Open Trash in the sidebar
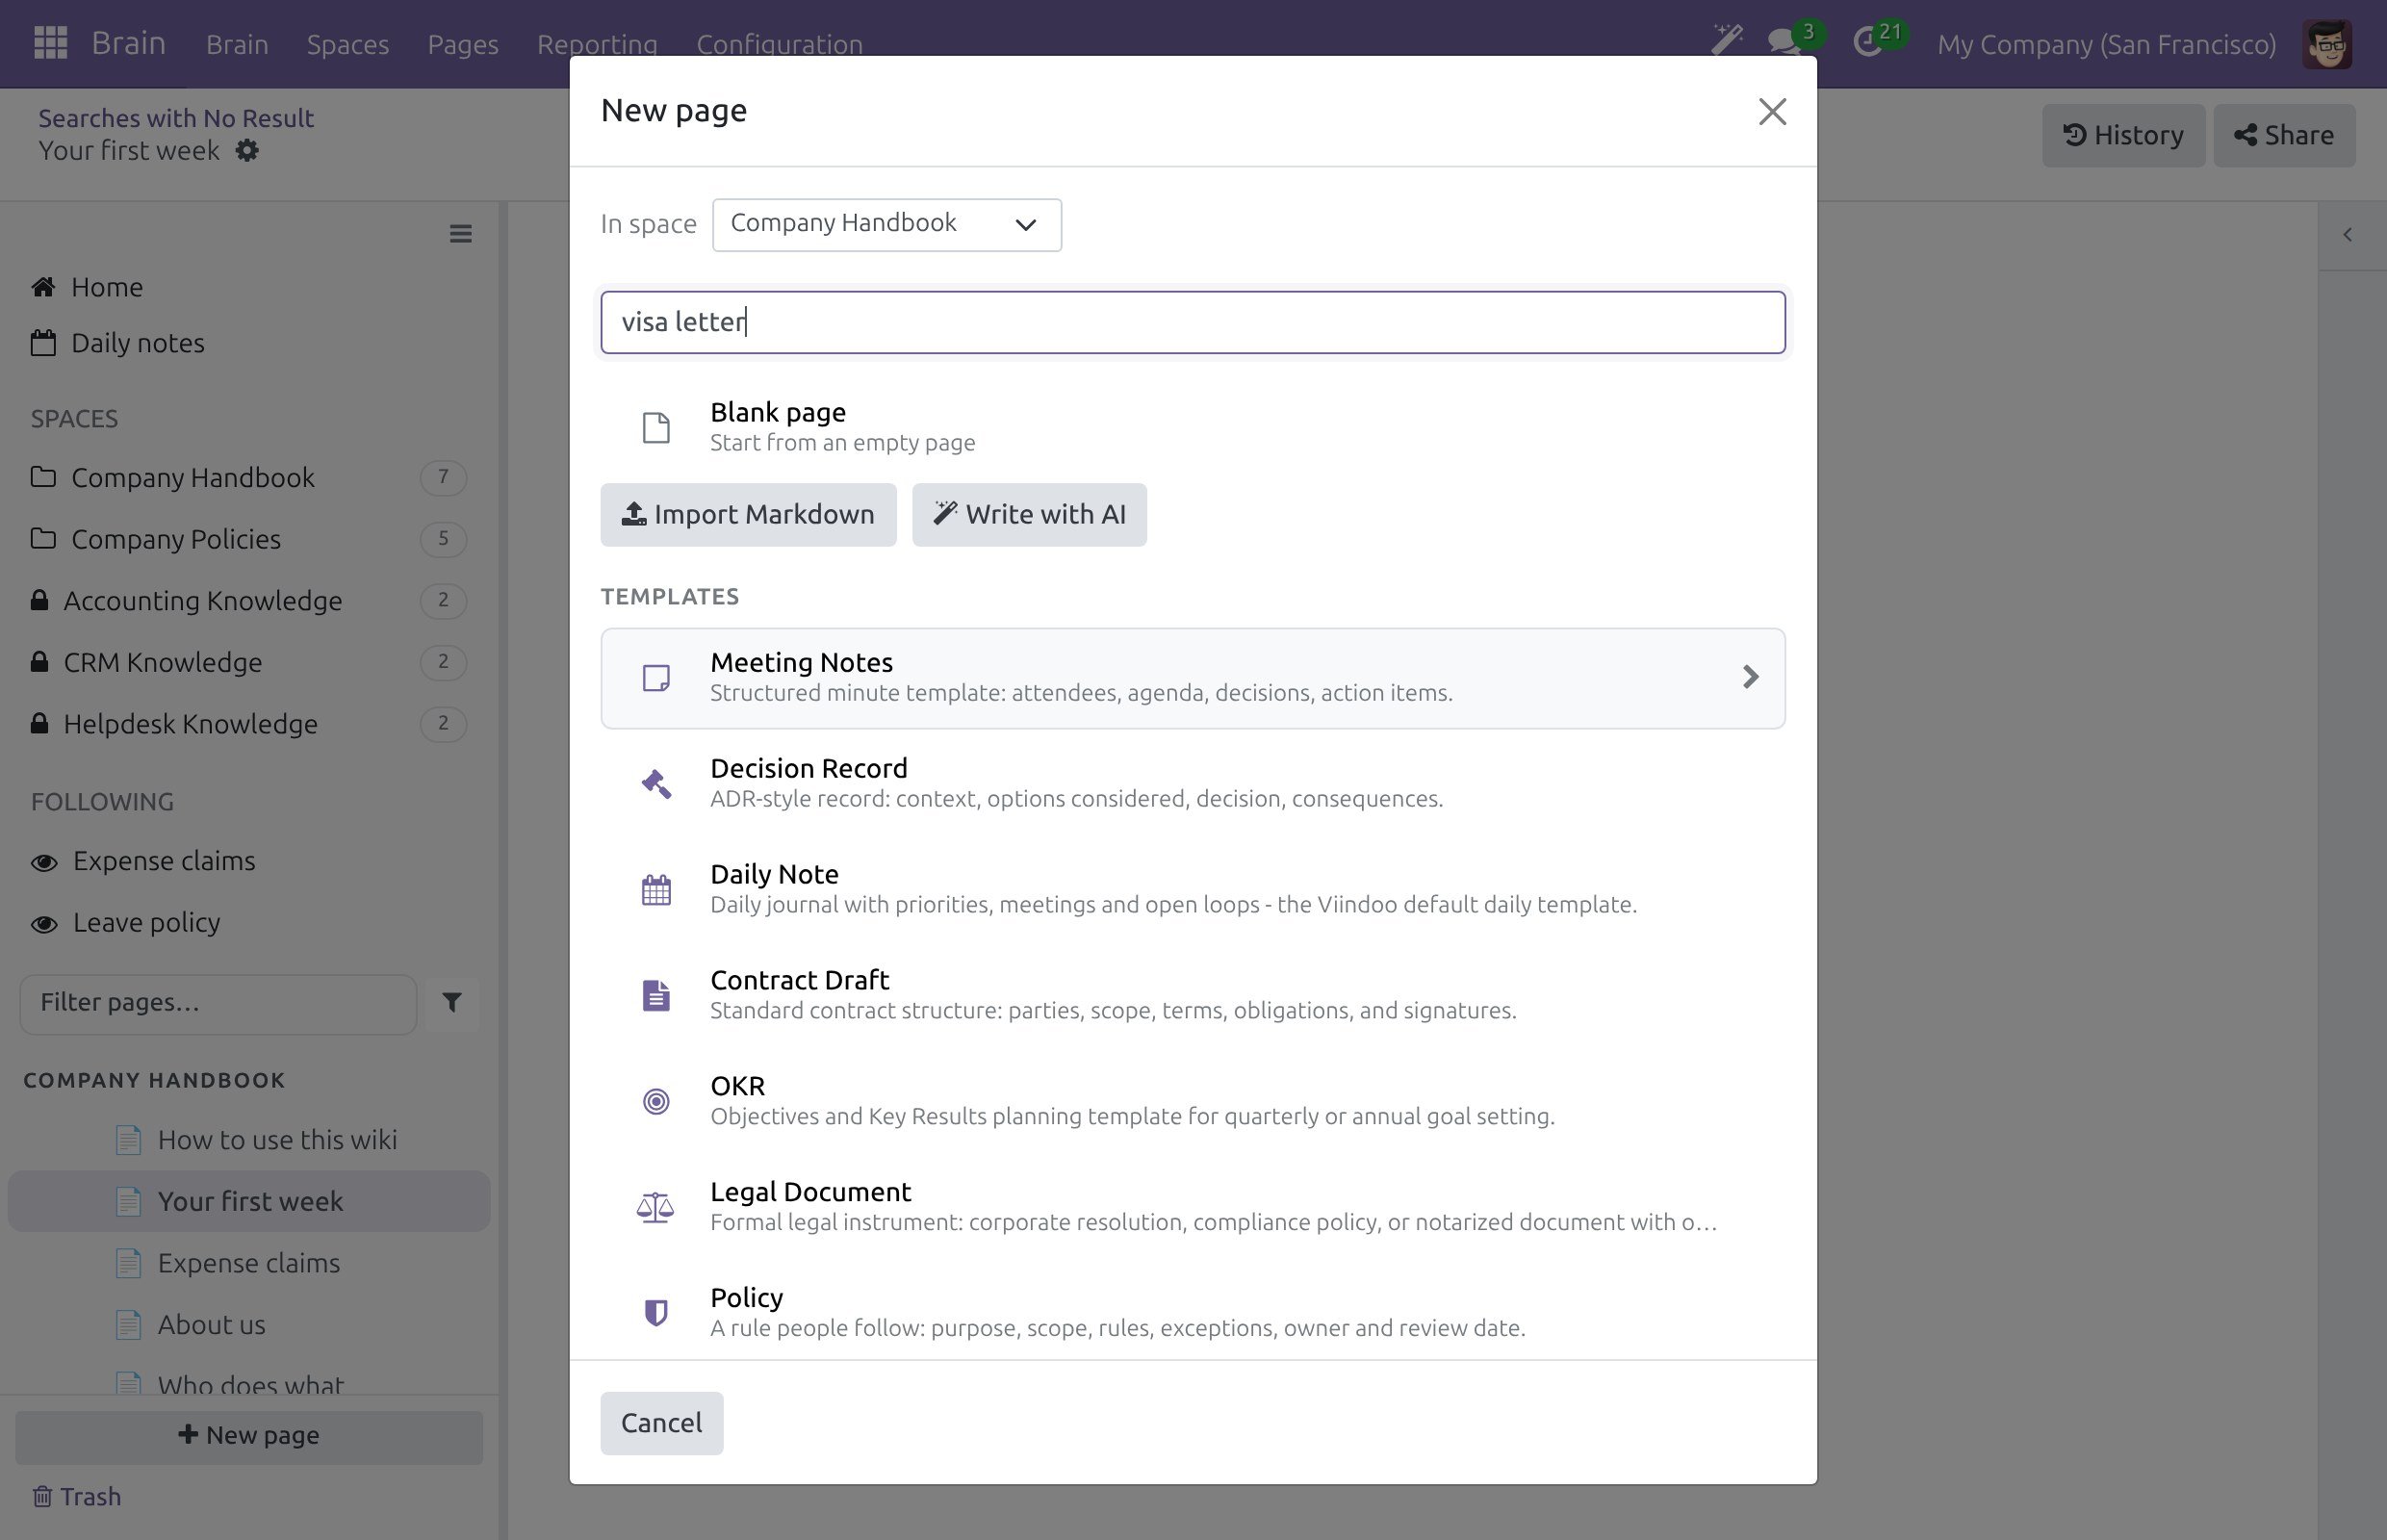This screenshot has width=2387, height=1540. [77, 1497]
